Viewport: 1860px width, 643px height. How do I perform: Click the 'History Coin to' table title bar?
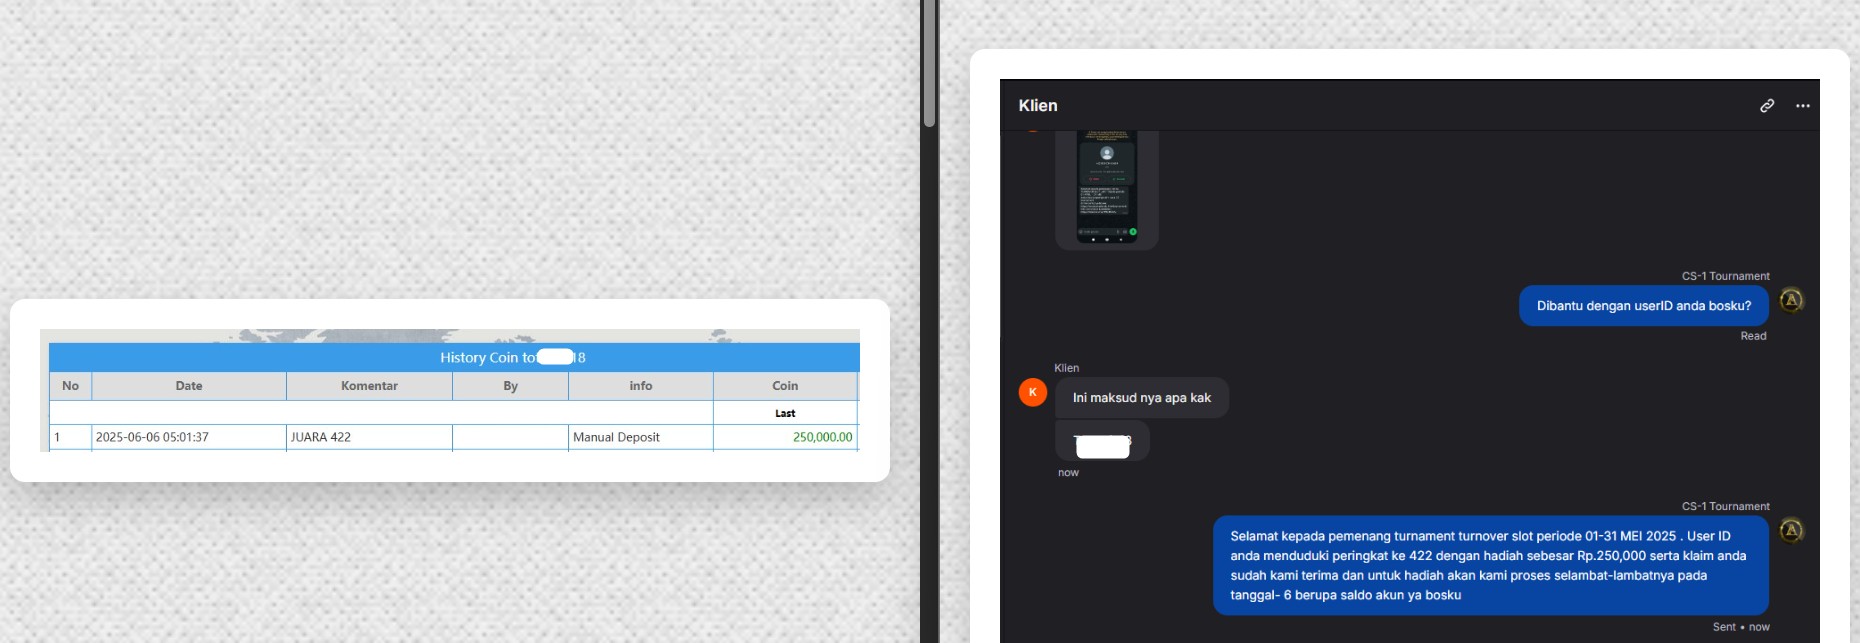click(x=454, y=357)
